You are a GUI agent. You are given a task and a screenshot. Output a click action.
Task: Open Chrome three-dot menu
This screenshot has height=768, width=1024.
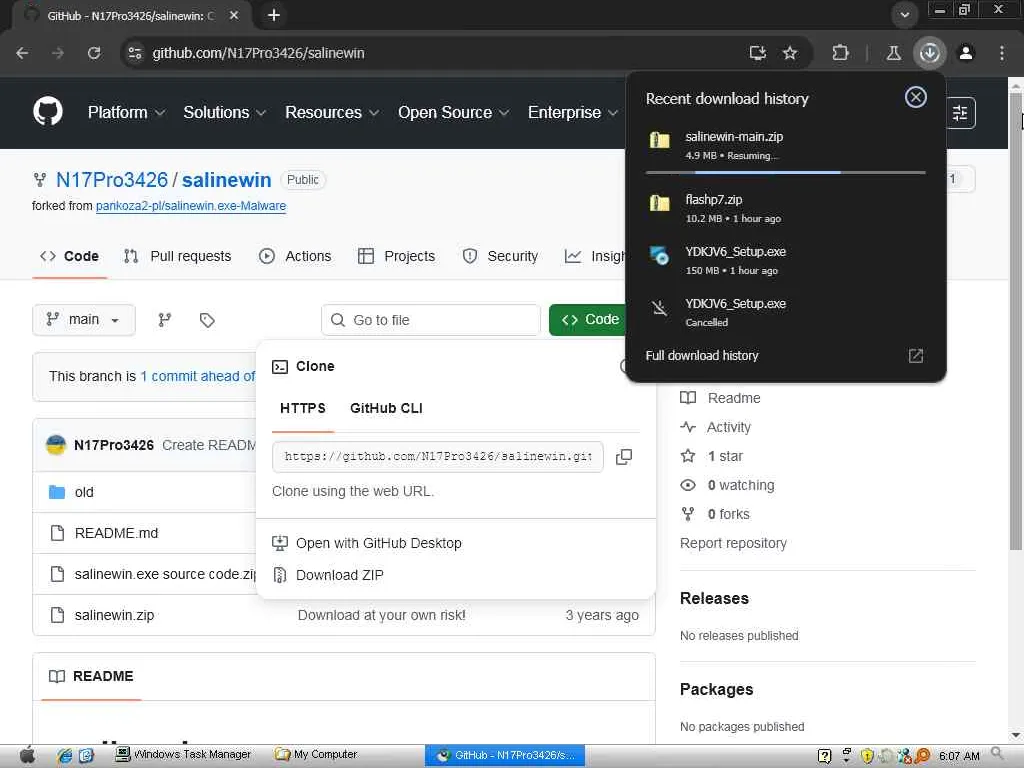pyautogui.click(x=1002, y=53)
